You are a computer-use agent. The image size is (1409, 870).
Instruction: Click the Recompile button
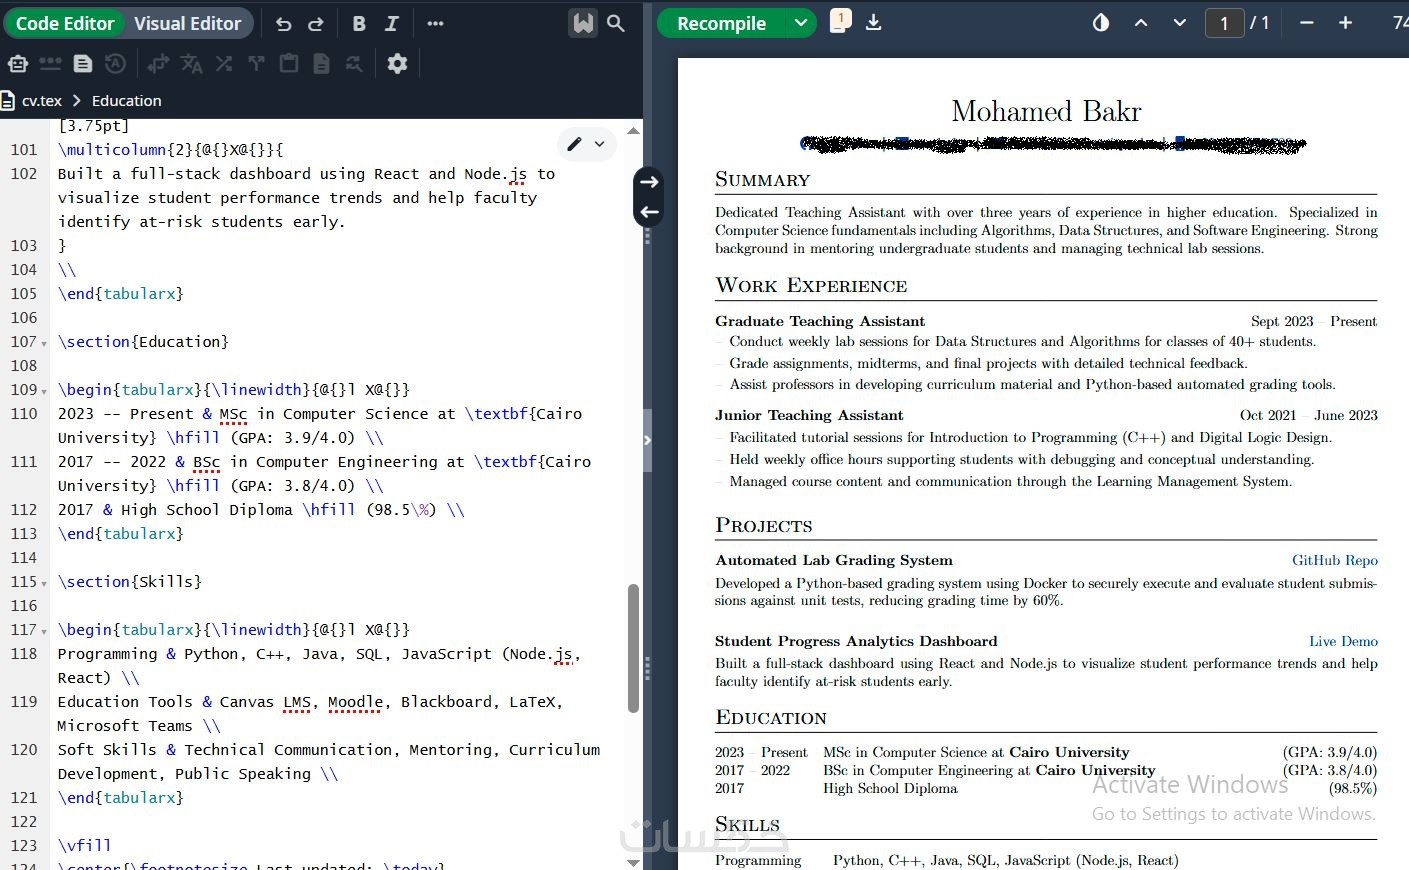tap(721, 23)
